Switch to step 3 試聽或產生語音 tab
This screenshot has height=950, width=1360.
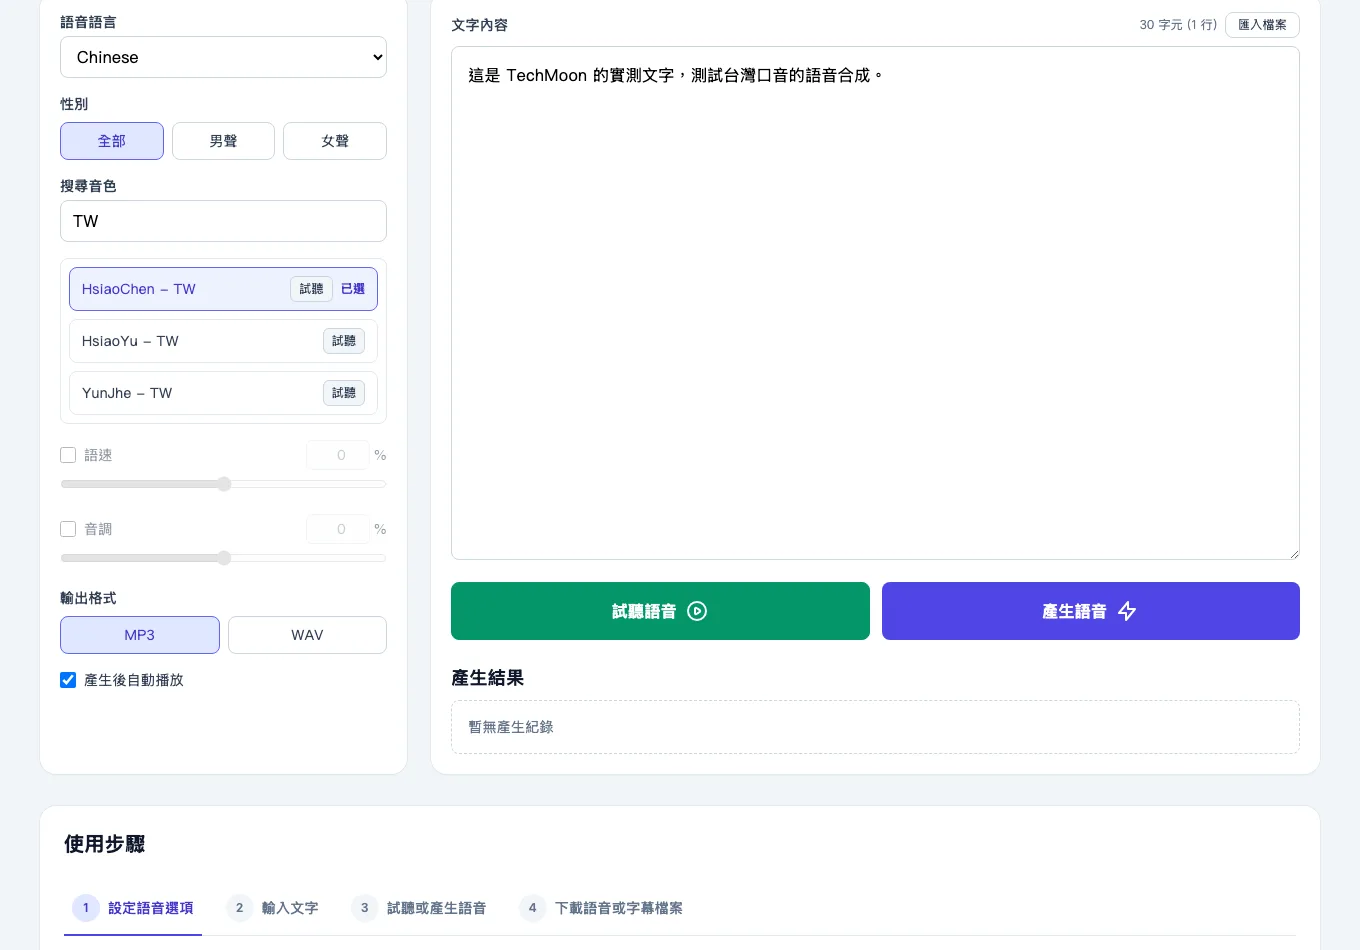tap(419, 908)
